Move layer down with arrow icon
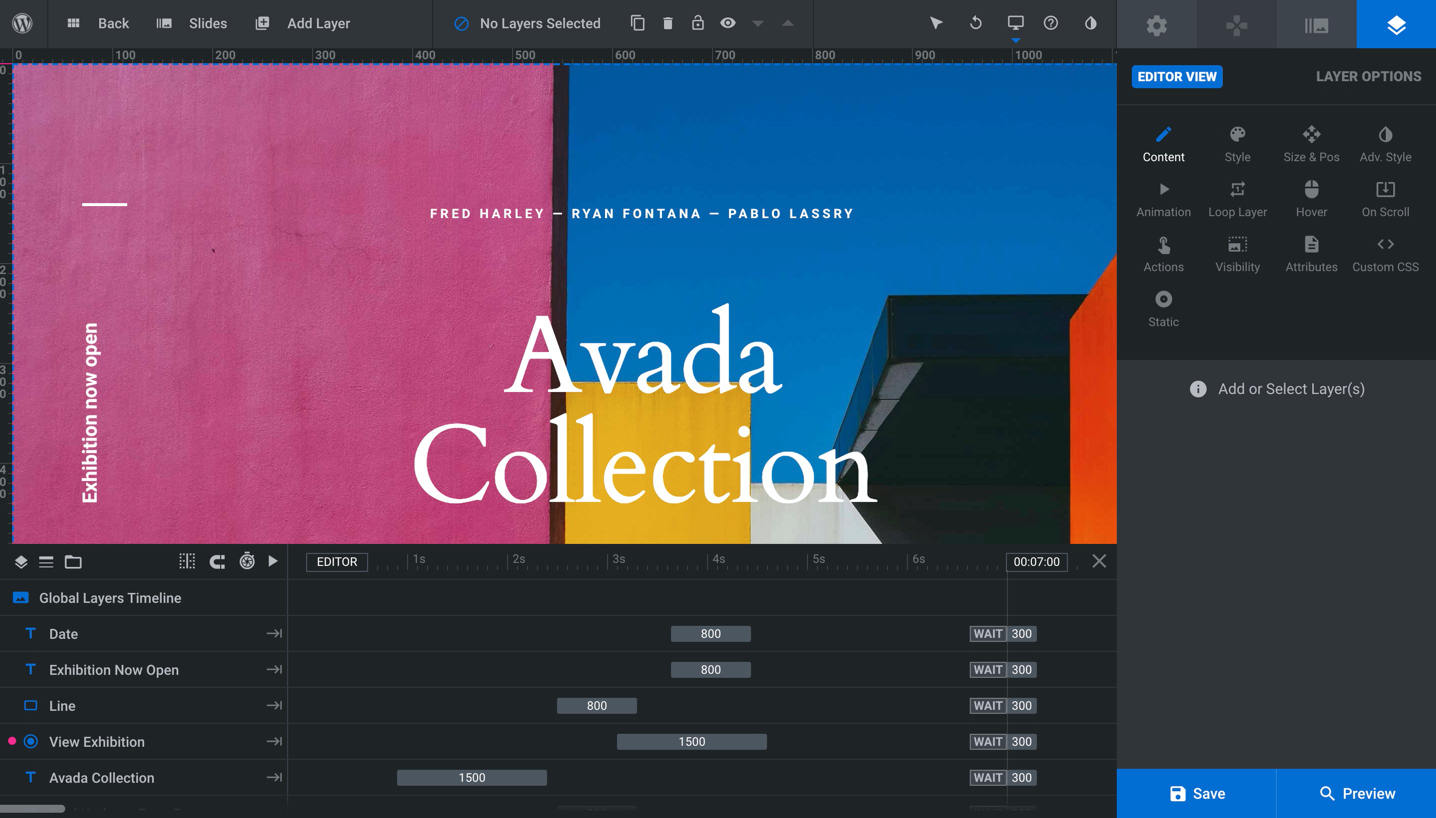Viewport: 1436px width, 818px height. (x=758, y=23)
